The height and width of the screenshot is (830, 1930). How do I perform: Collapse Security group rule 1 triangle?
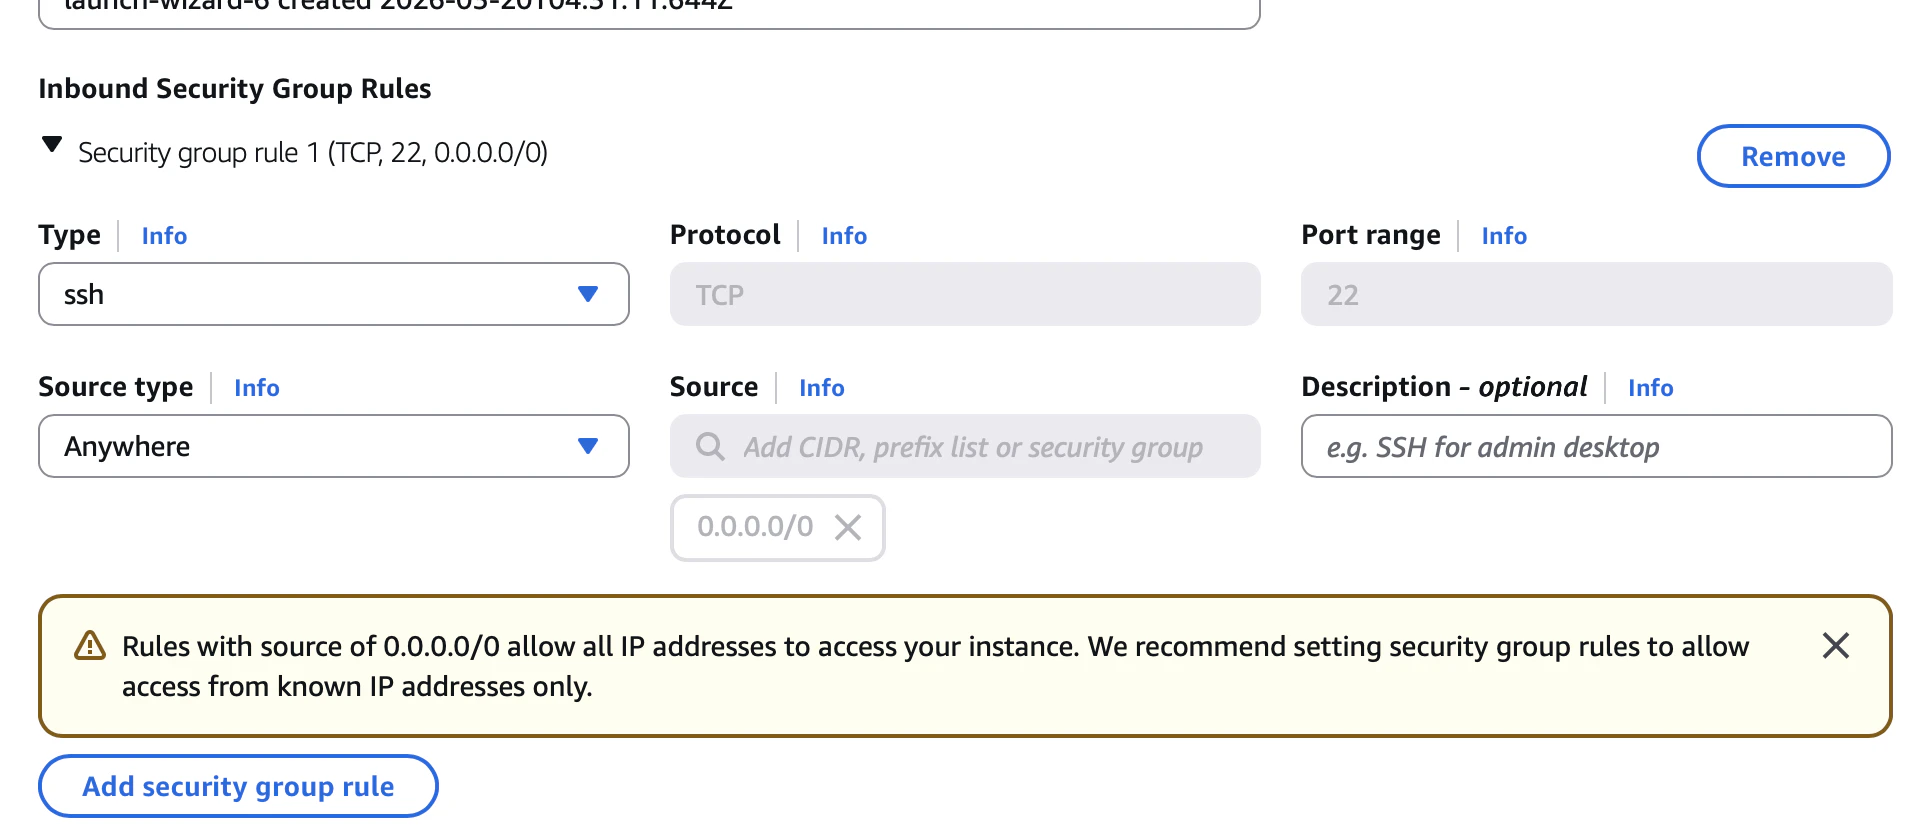tap(52, 145)
